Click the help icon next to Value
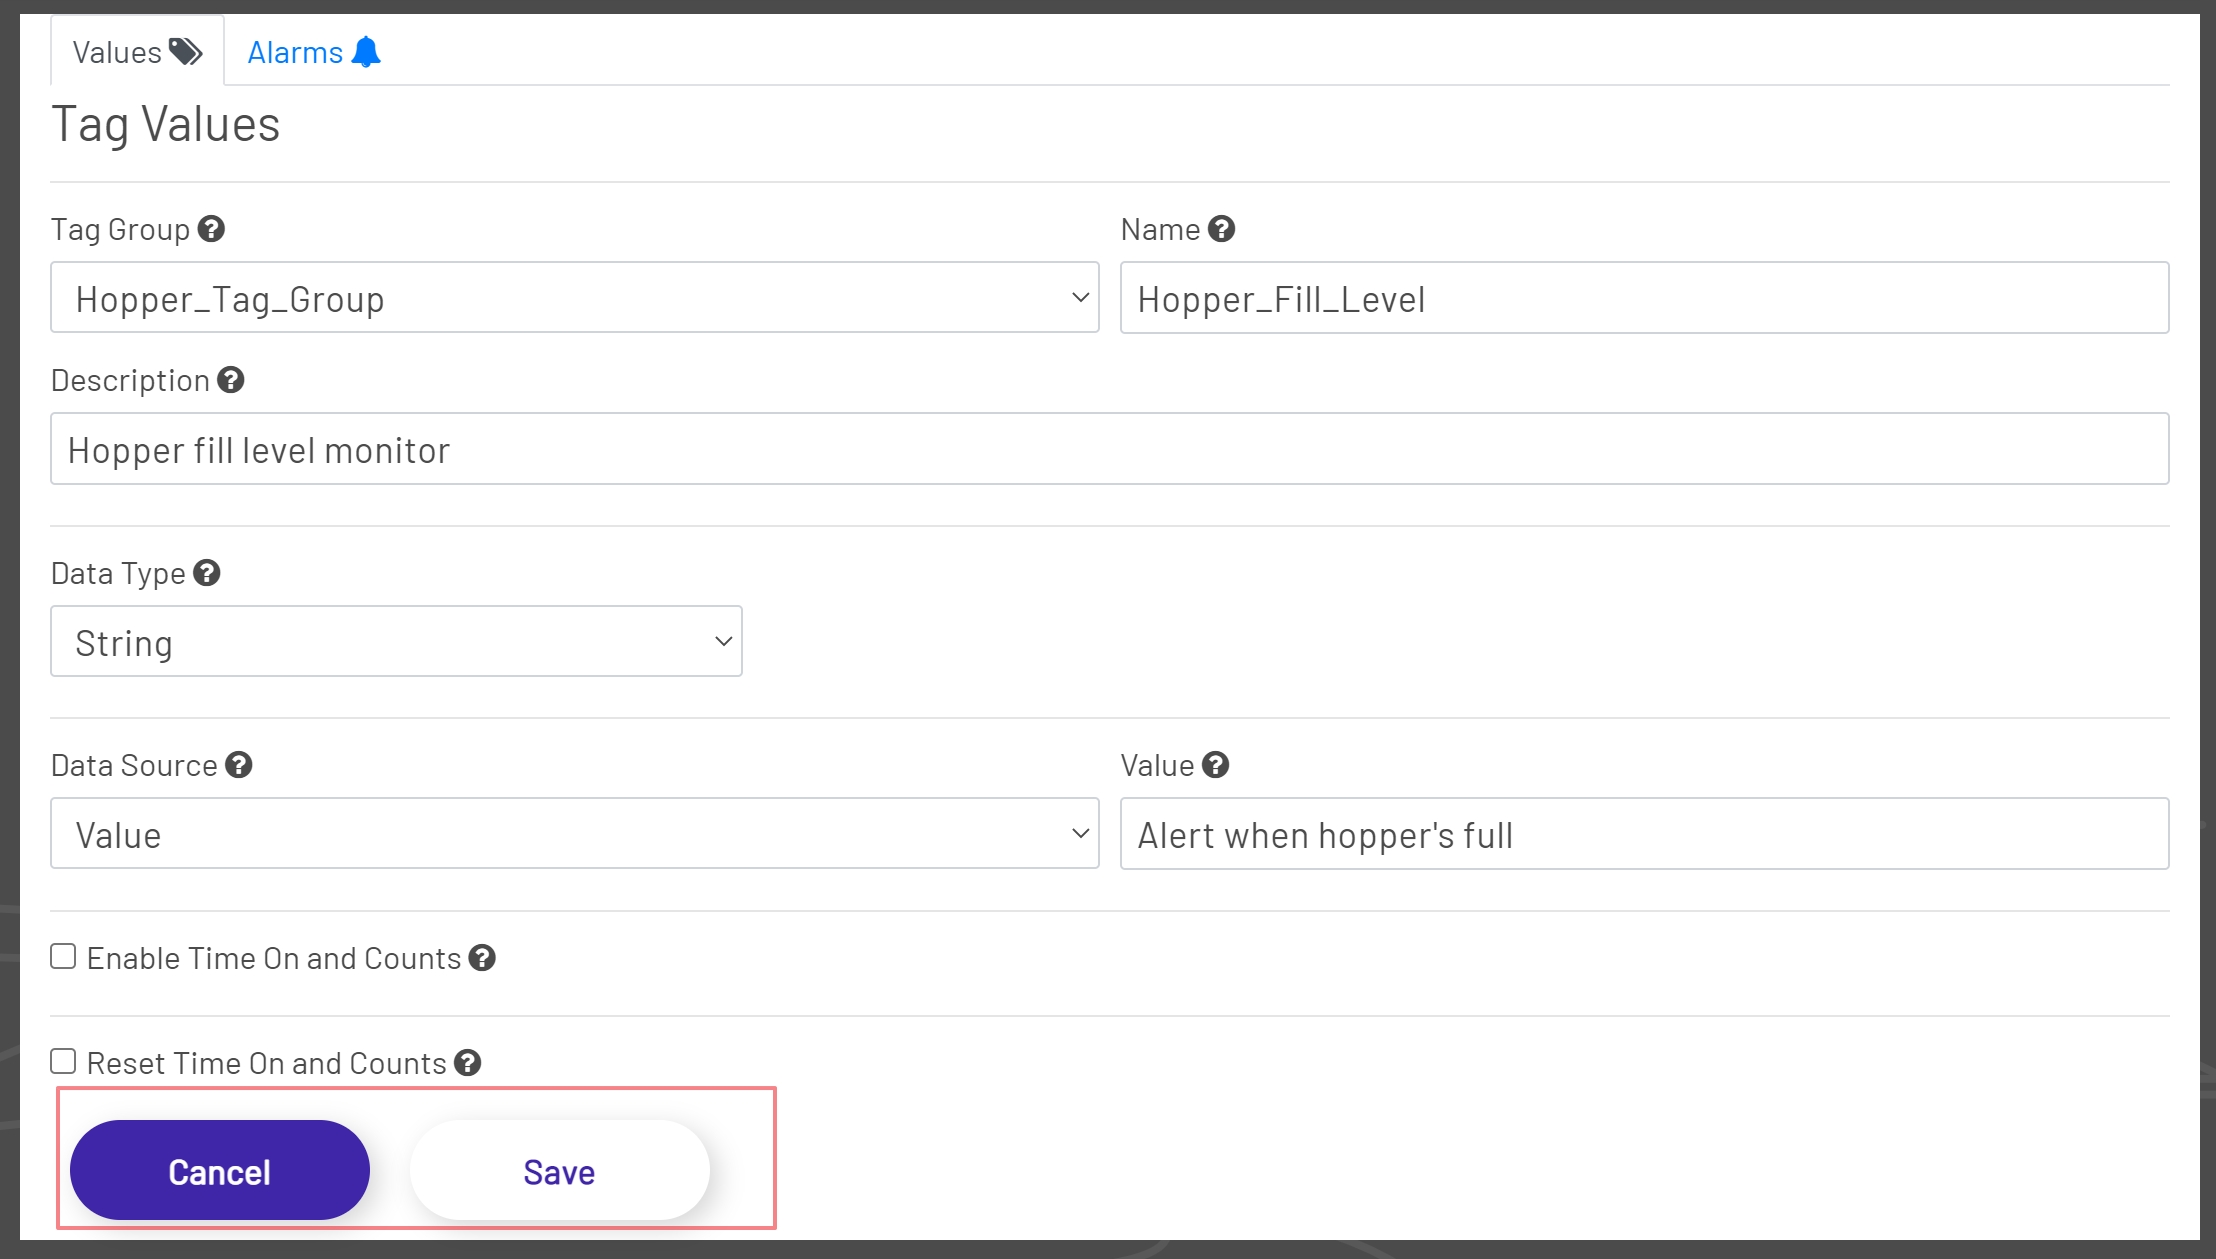The height and width of the screenshot is (1259, 2216). coord(1217,765)
